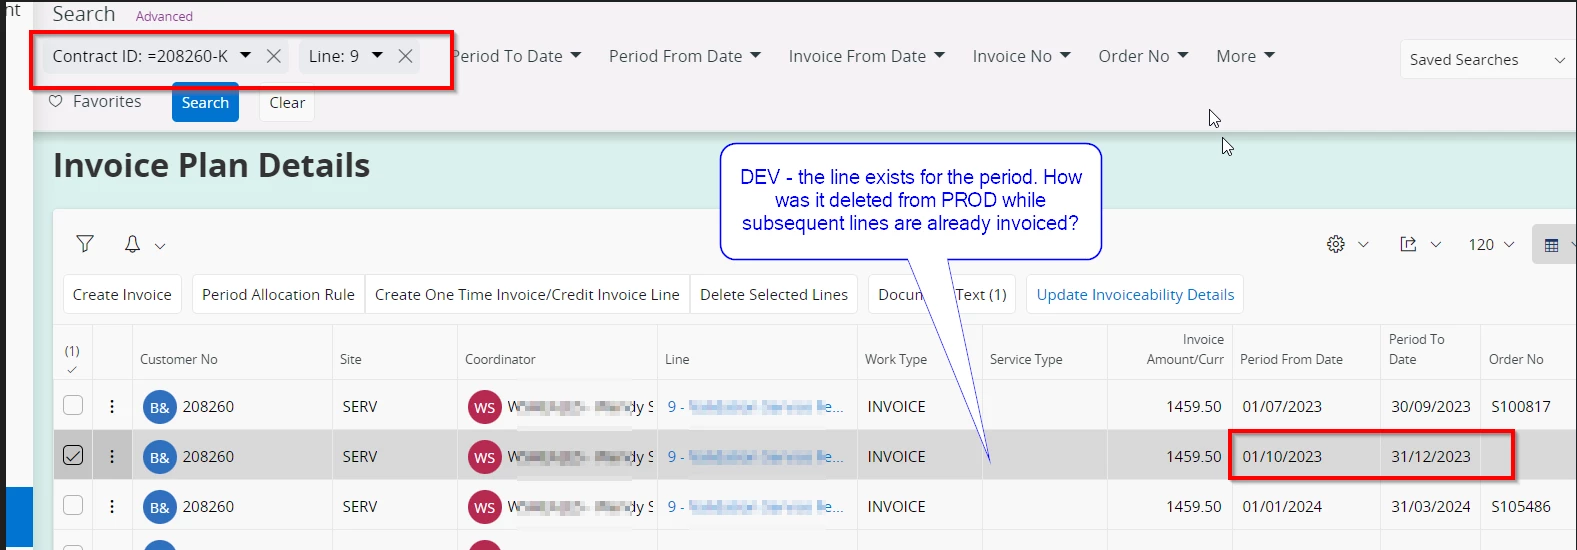Toggle the select-all header check mark
Viewport: 1577px width, 550px height.
pyautogui.click(x=72, y=369)
